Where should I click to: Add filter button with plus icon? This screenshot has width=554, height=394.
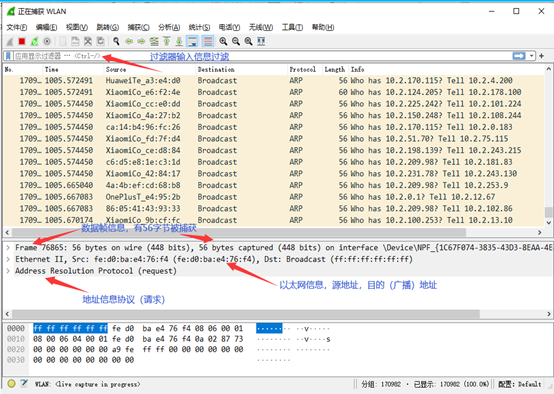click(541, 56)
